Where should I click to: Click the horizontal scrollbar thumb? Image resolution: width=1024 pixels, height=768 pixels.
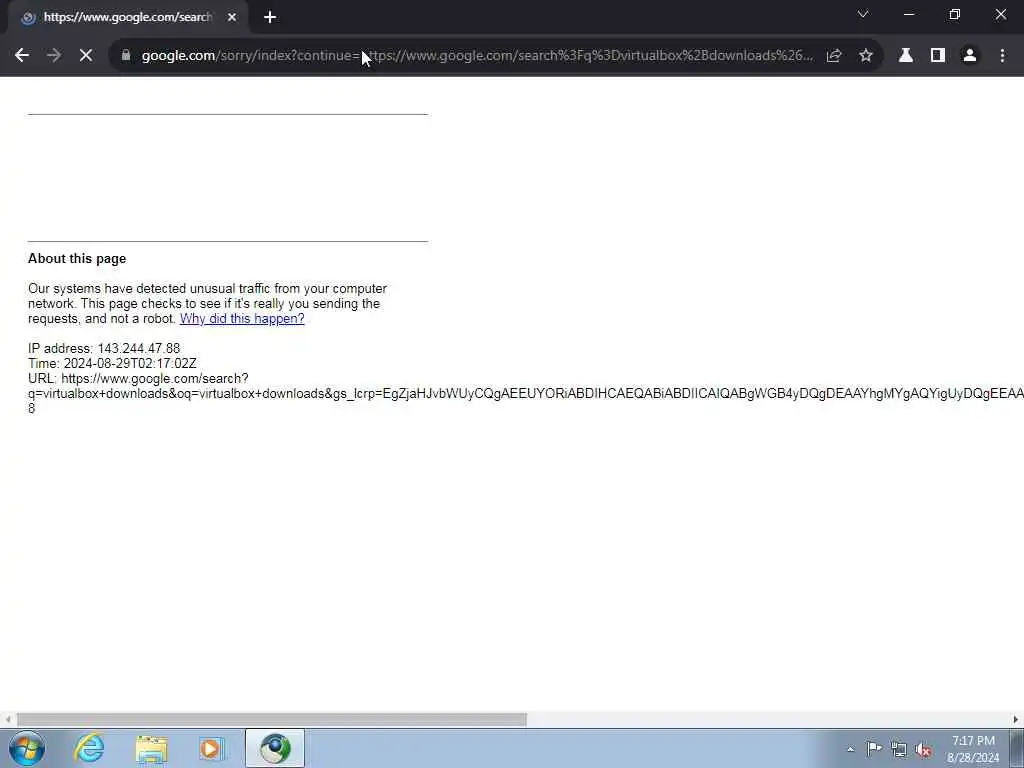272,720
